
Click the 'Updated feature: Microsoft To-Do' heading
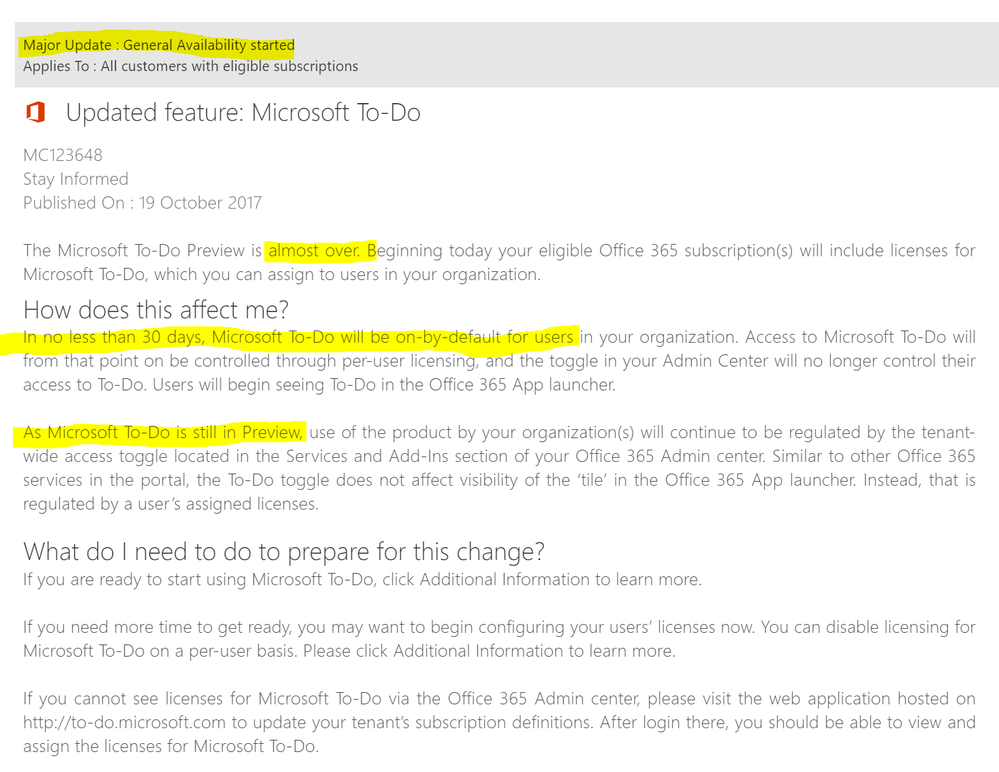pos(243,113)
